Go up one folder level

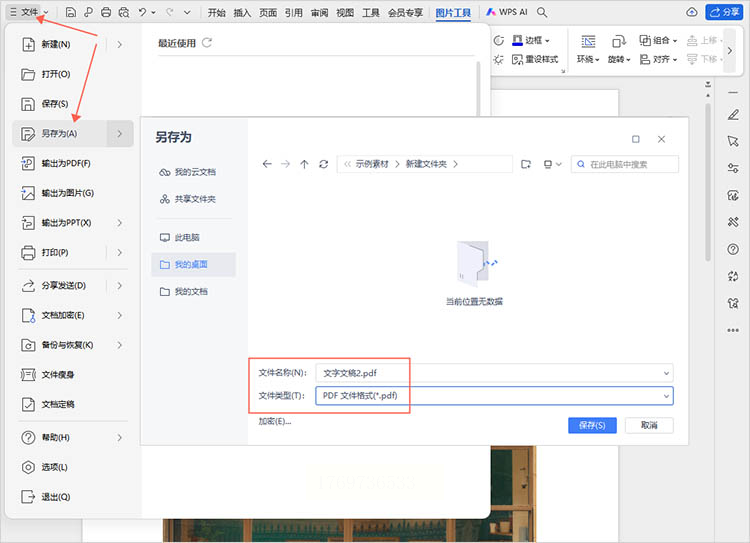304,164
